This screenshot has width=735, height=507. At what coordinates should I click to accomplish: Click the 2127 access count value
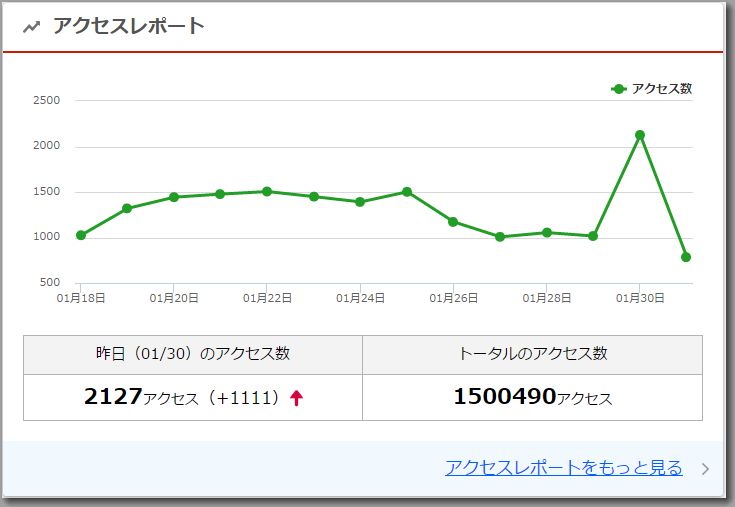(x=113, y=397)
